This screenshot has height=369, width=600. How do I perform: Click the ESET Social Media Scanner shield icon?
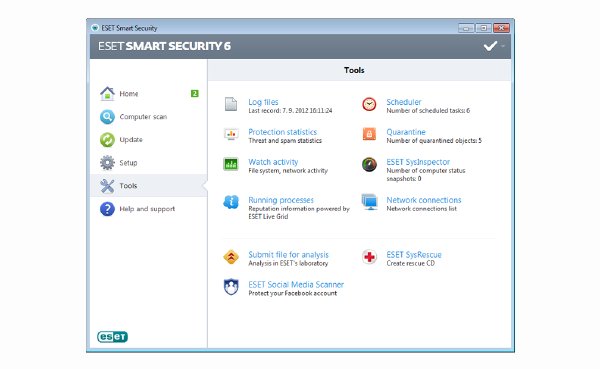coord(231,287)
